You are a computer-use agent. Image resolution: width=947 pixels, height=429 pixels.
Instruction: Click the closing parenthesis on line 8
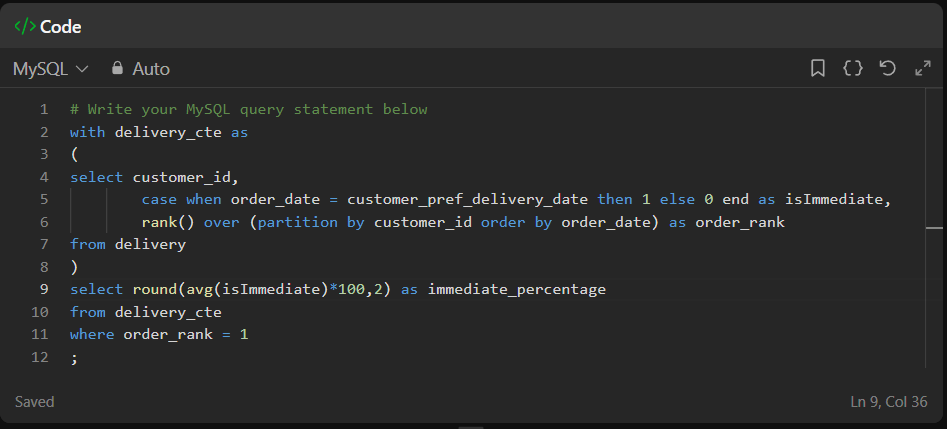74,267
